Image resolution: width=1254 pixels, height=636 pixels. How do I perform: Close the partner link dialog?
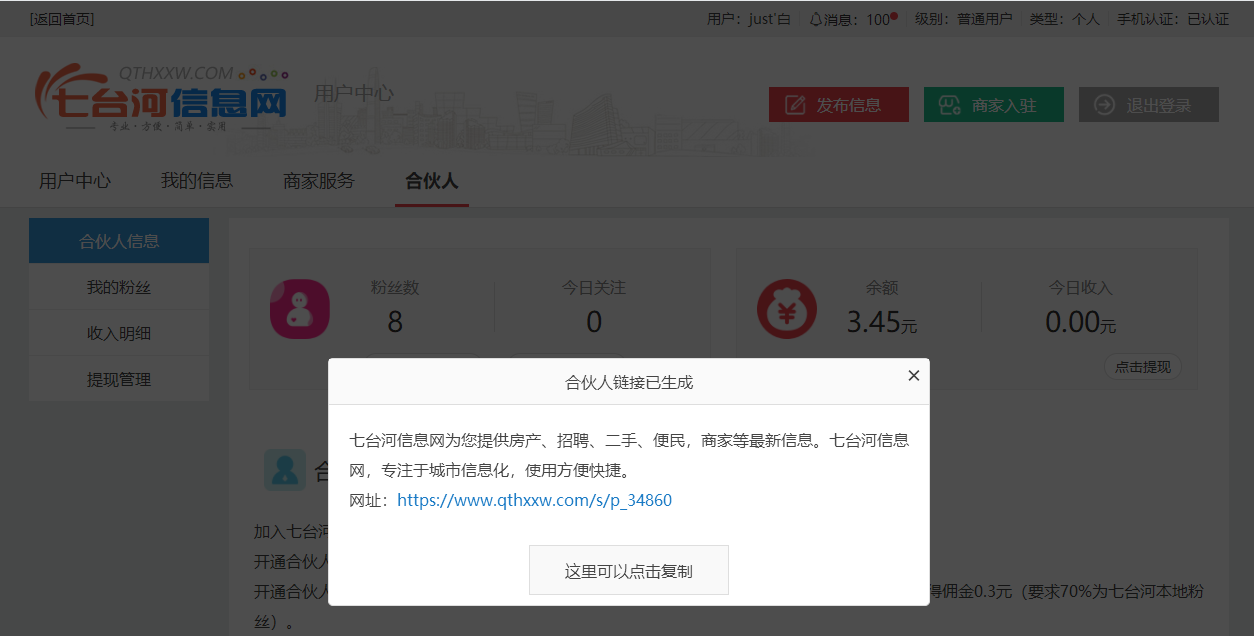pos(913,376)
